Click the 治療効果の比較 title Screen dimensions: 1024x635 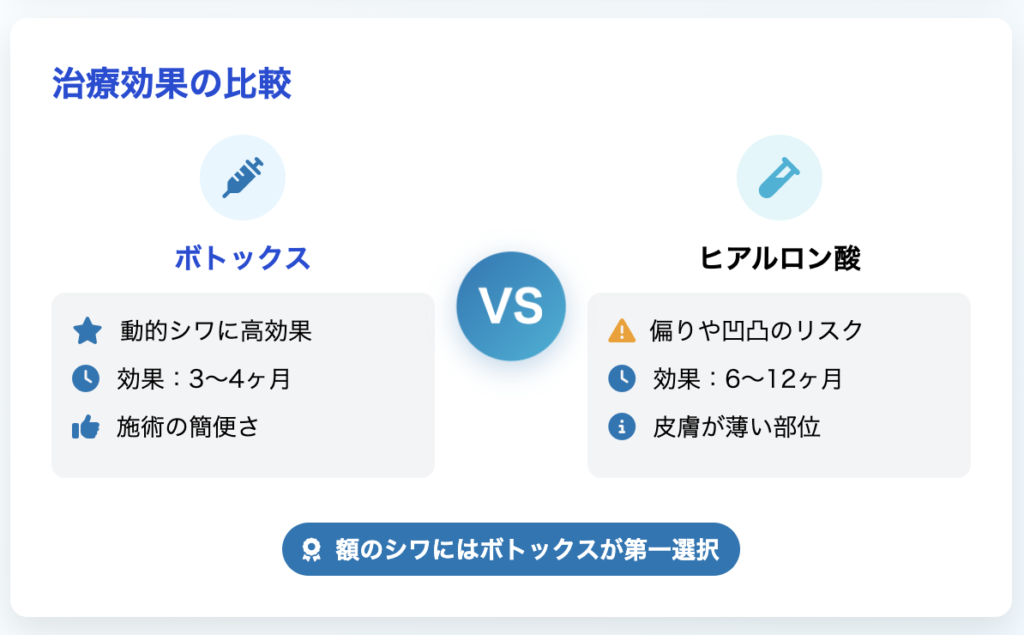[x=172, y=84]
